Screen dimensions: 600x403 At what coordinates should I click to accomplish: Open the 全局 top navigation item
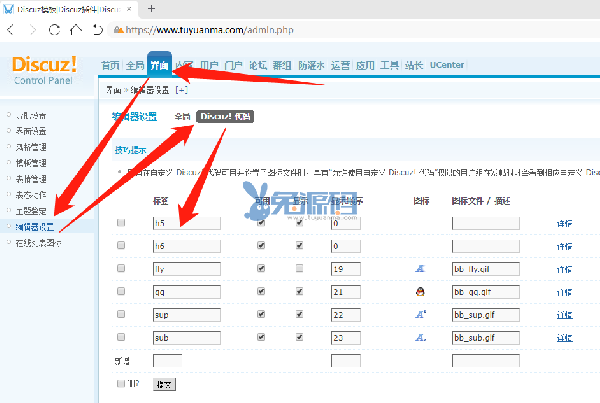click(x=135, y=65)
